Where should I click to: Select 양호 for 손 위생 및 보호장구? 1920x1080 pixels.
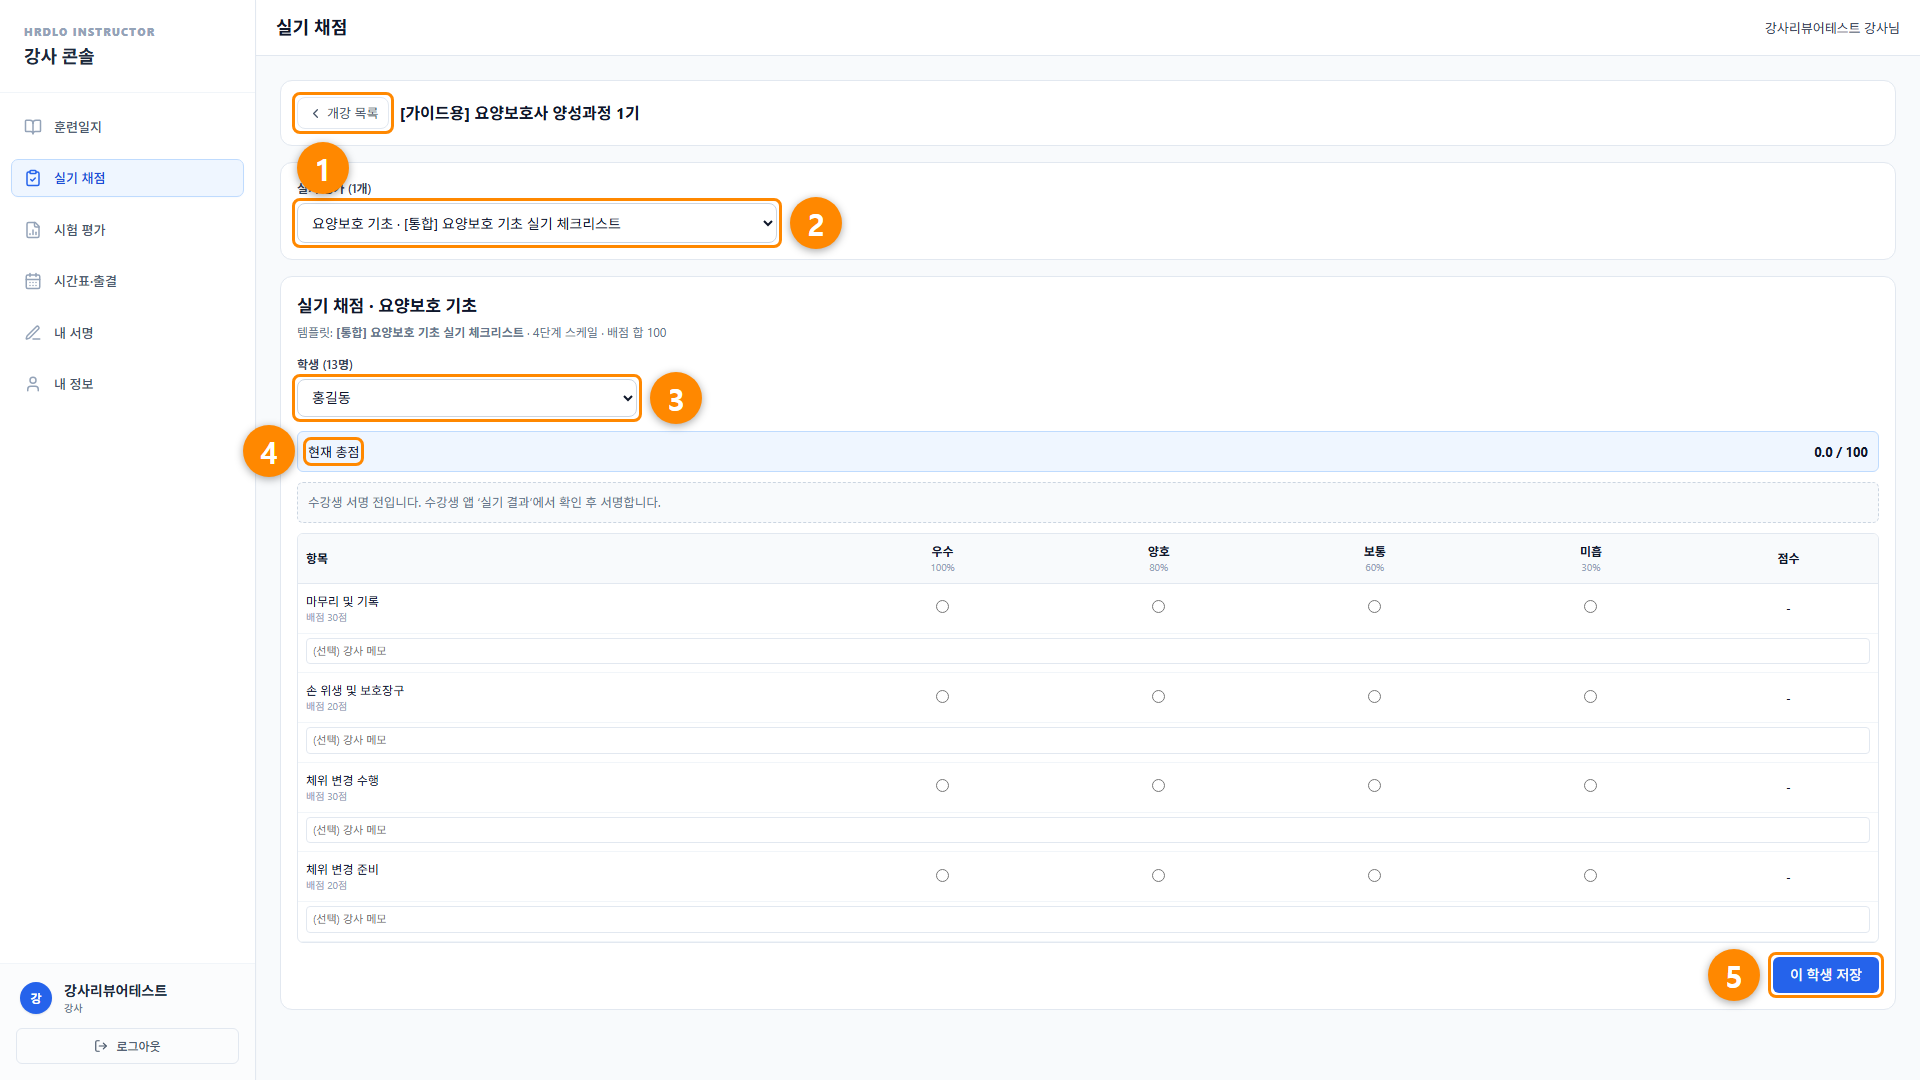[x=1158, y=697]
